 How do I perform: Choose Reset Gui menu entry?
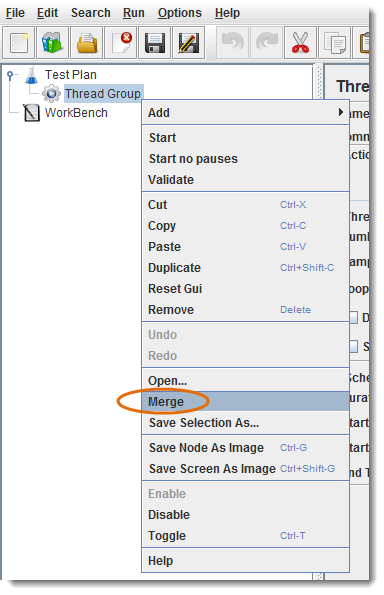[246, 288]
